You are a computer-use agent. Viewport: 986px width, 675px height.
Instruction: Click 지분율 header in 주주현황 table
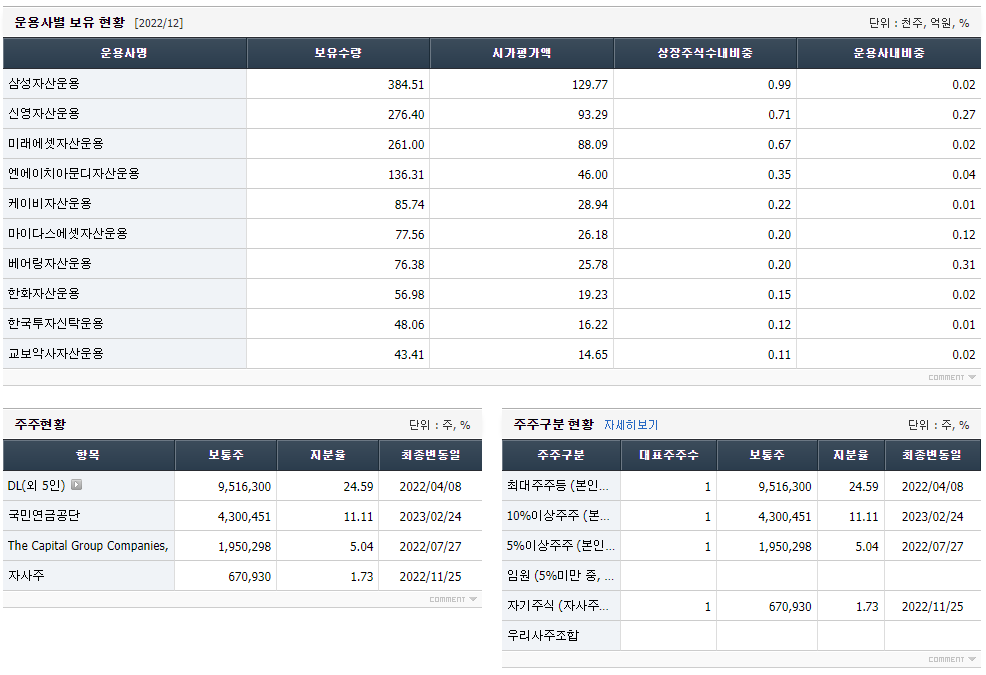pos(328,455)
